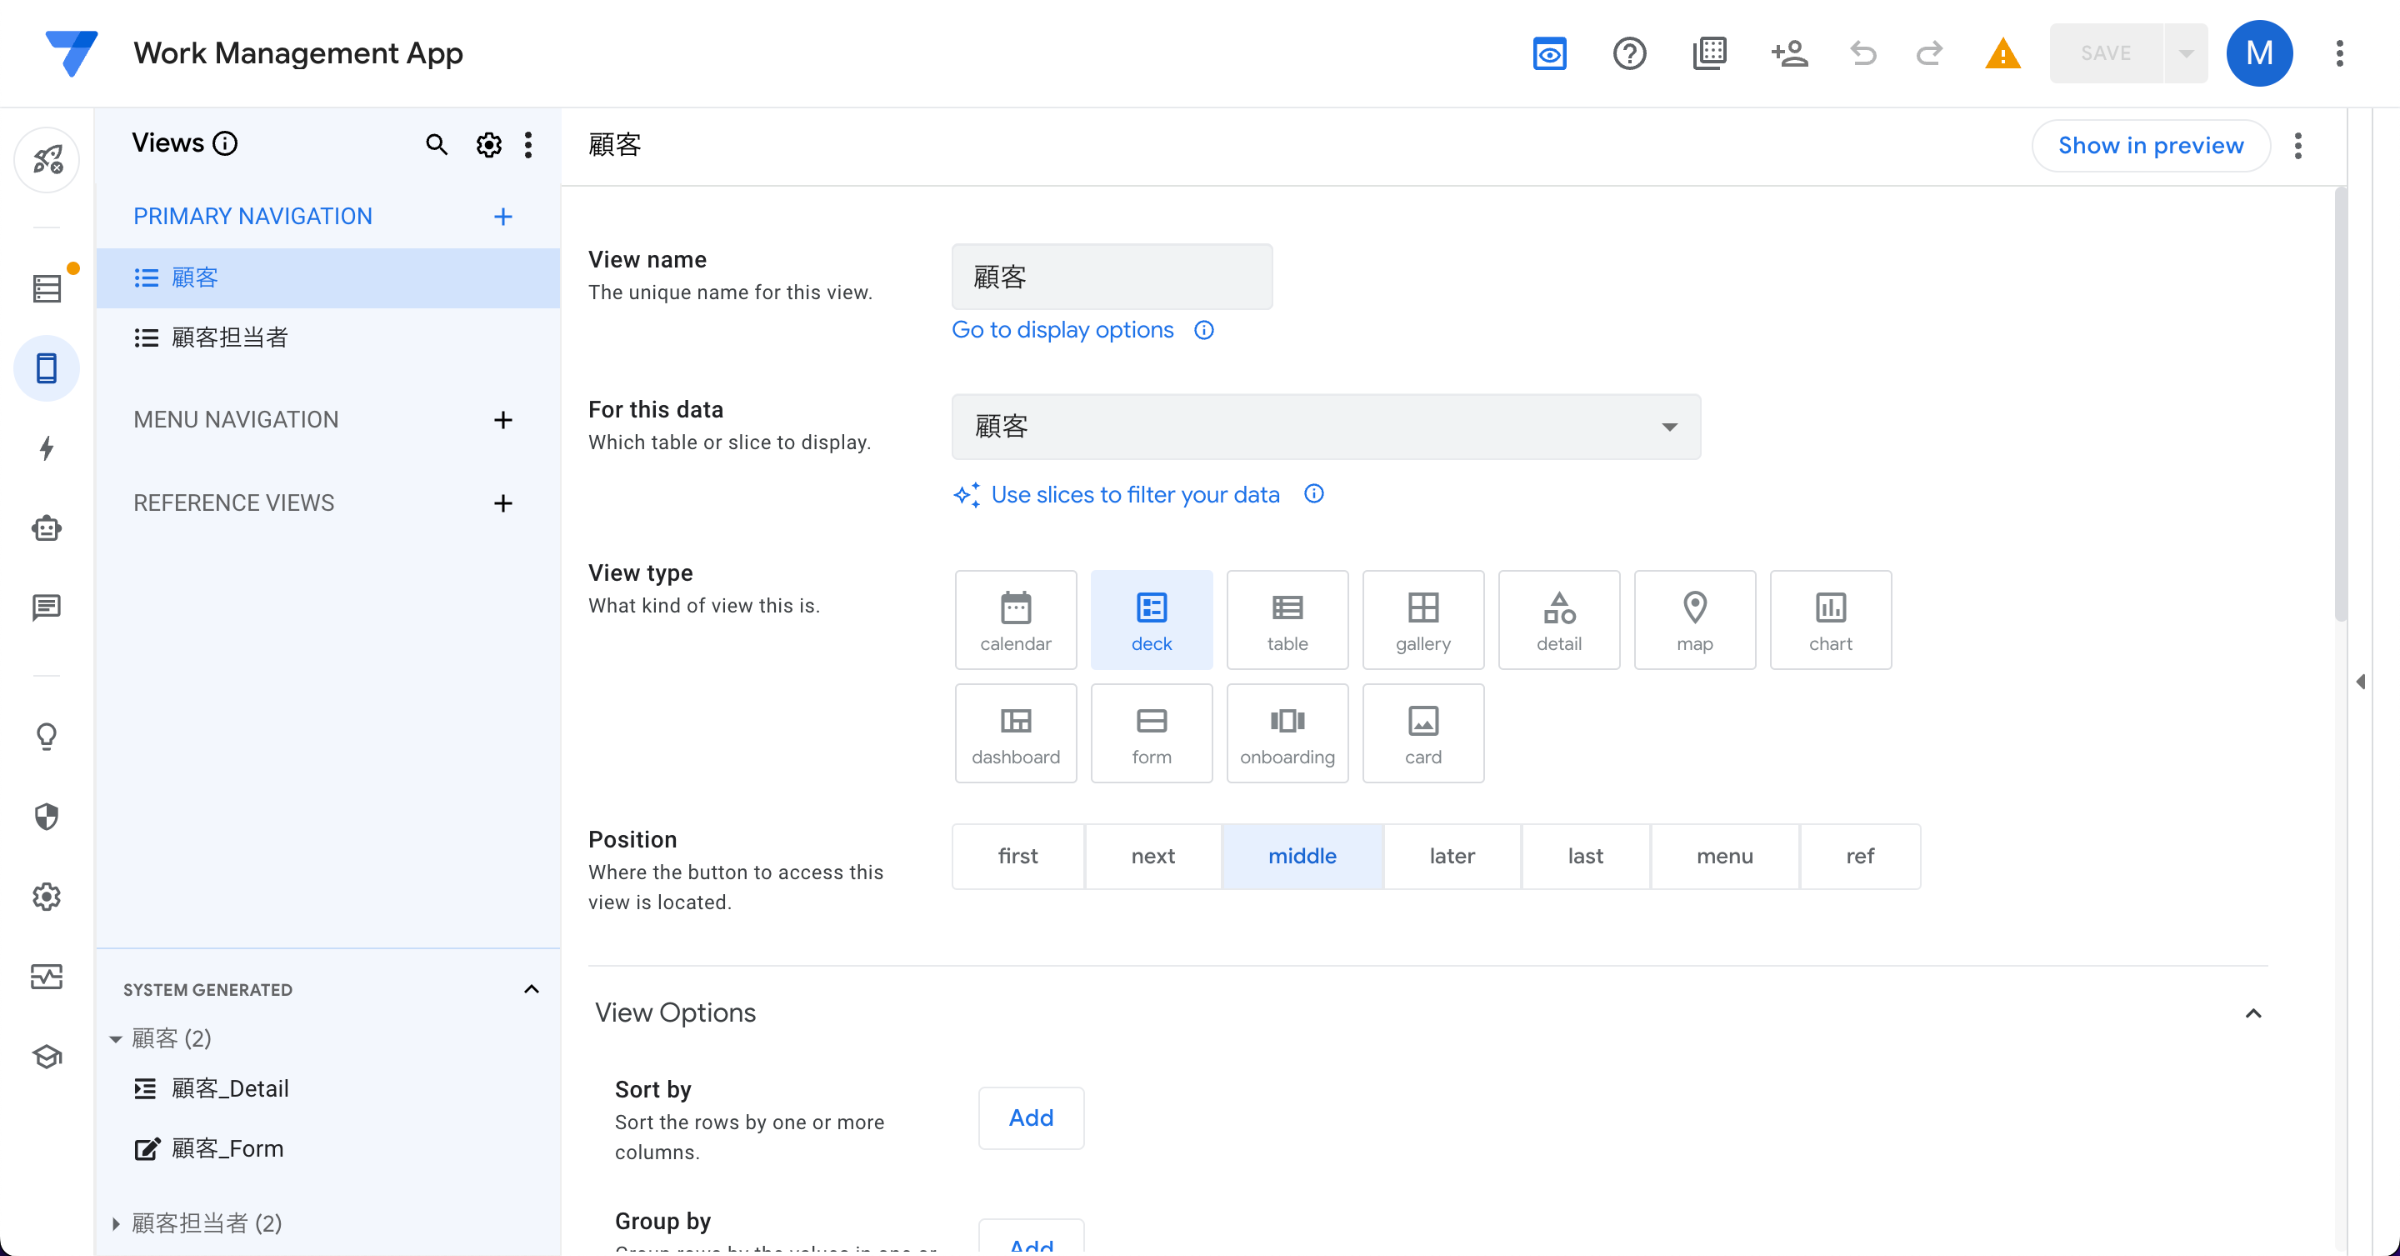The image size is (2400, 1256).
Task: Open the 顧客_Detail system view
Action: tap(230, 1089)
